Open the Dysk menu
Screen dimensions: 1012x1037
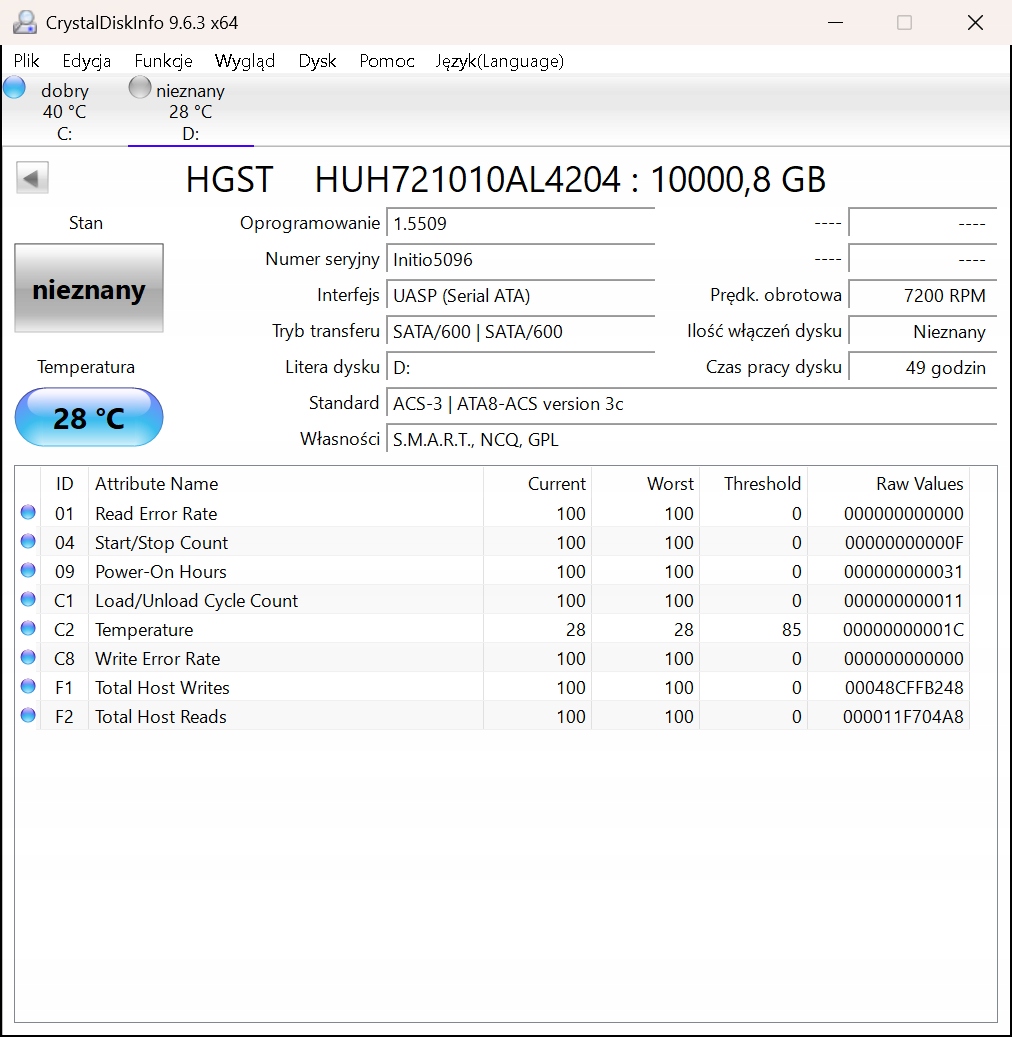[317, 61]
